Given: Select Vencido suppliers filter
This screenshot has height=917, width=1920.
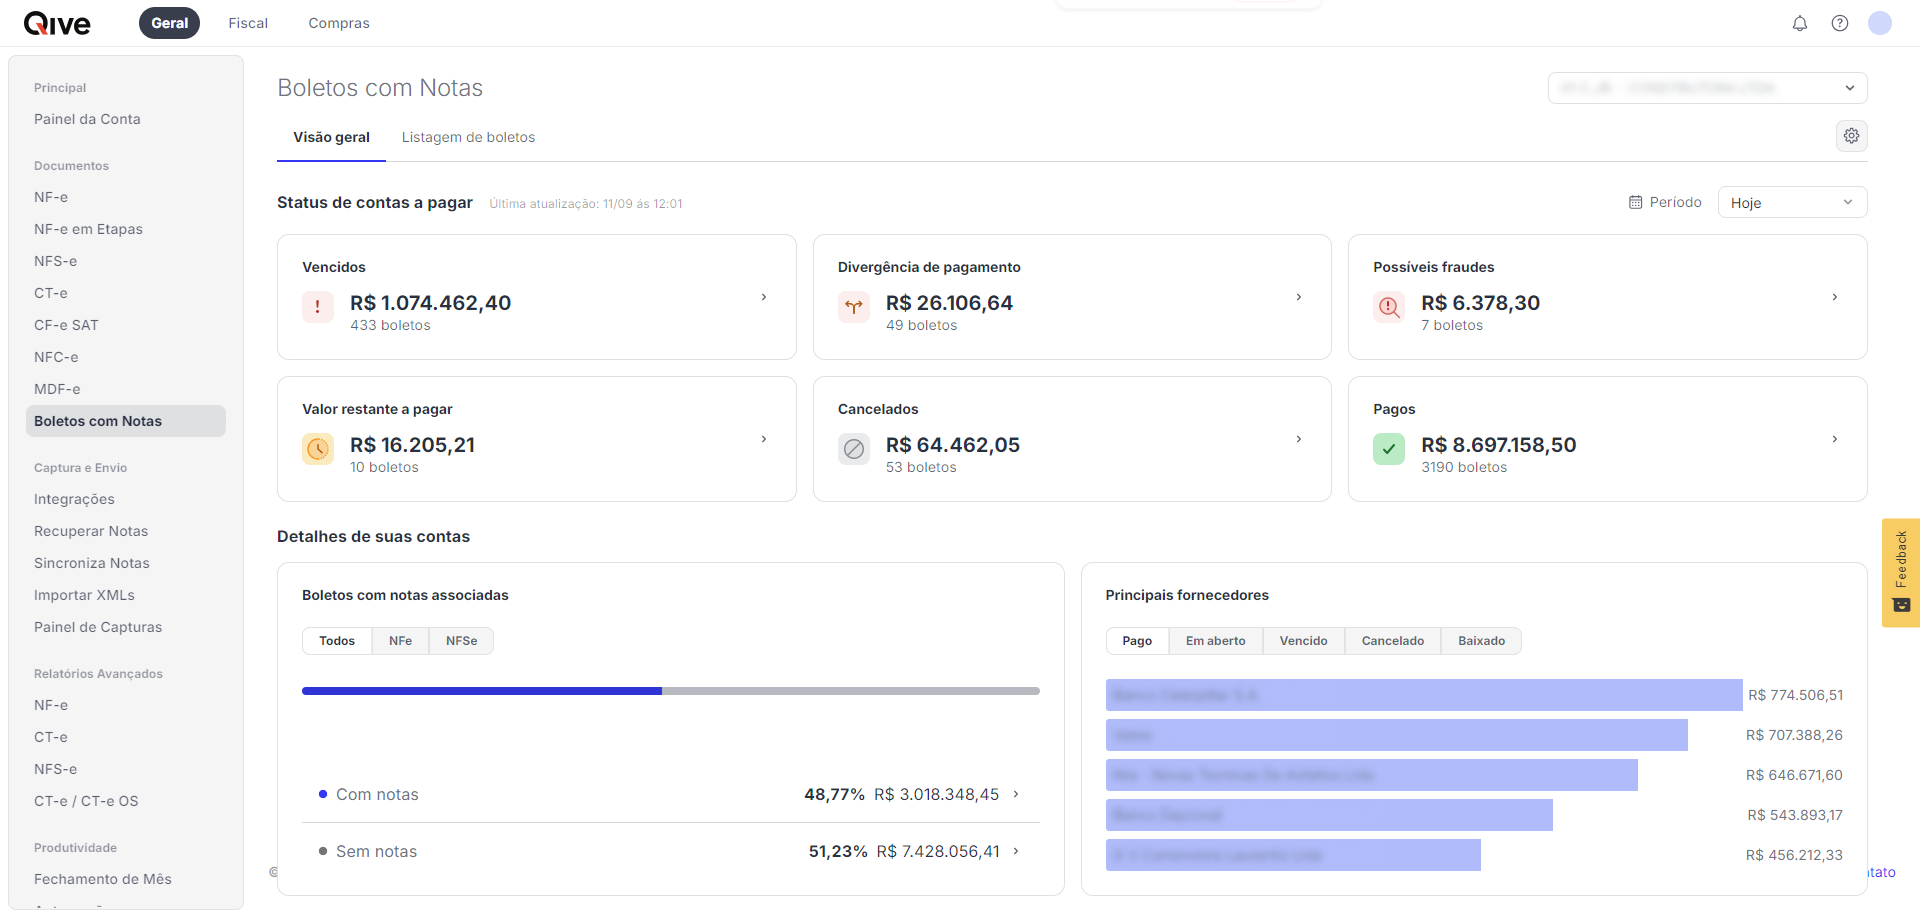Looking at the screenshot, I should click(x=1304, y=641).
